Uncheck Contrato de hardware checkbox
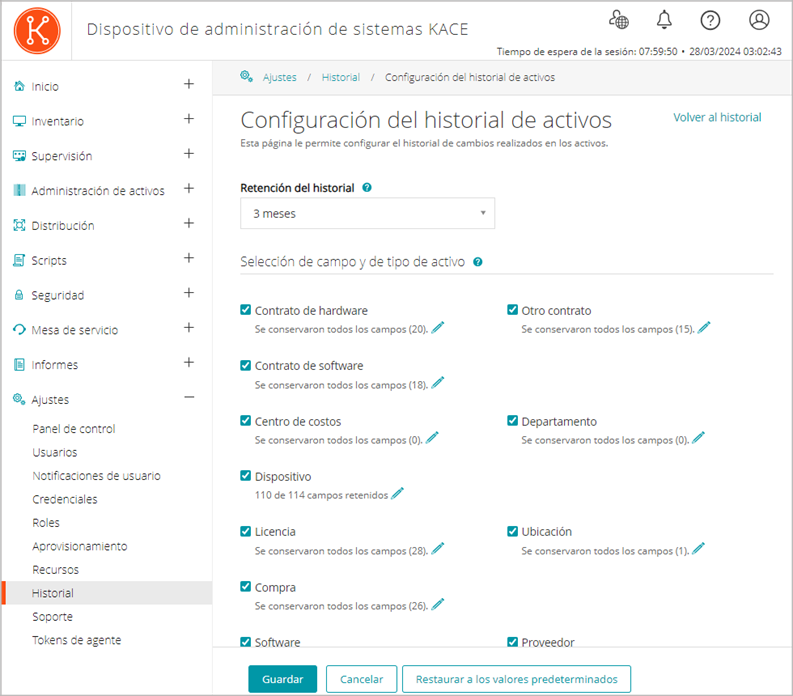Image resolution: width=793 pixels, height=696 pixels. [246, 310]
